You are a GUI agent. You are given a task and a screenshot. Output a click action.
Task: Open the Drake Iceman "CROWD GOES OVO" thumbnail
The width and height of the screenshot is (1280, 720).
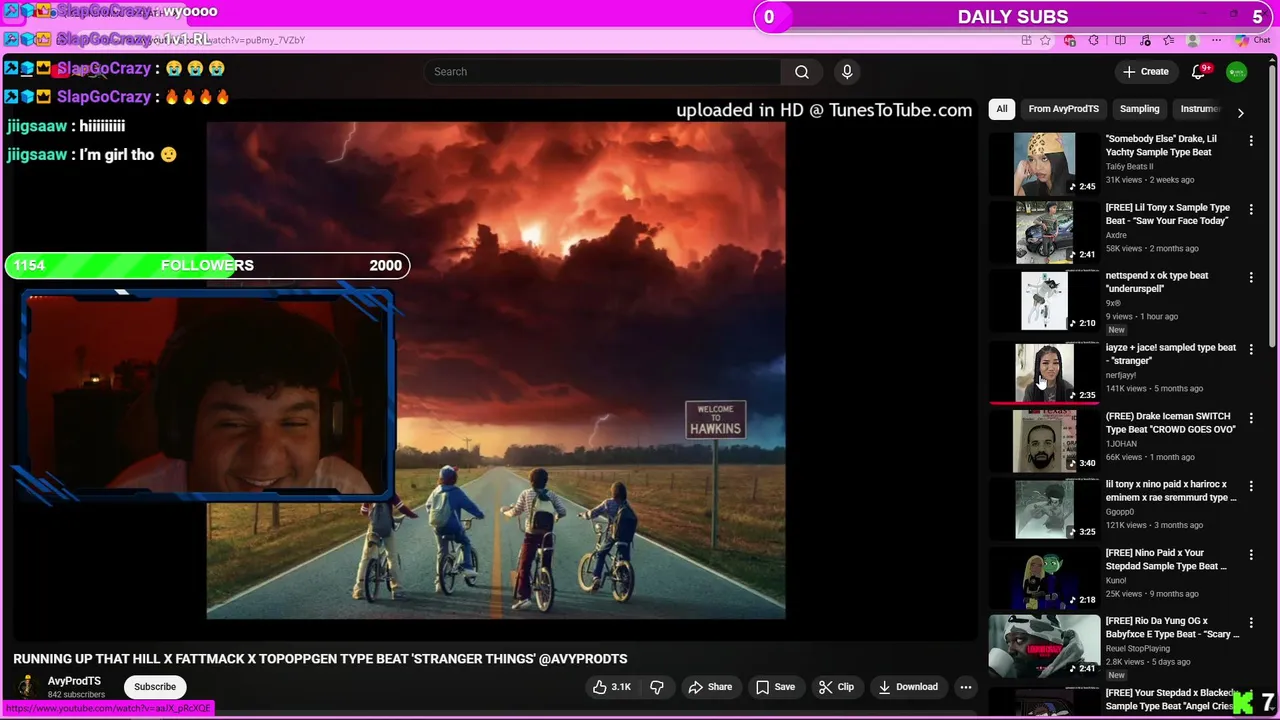pyautogui.click(x=1044, y=440)
